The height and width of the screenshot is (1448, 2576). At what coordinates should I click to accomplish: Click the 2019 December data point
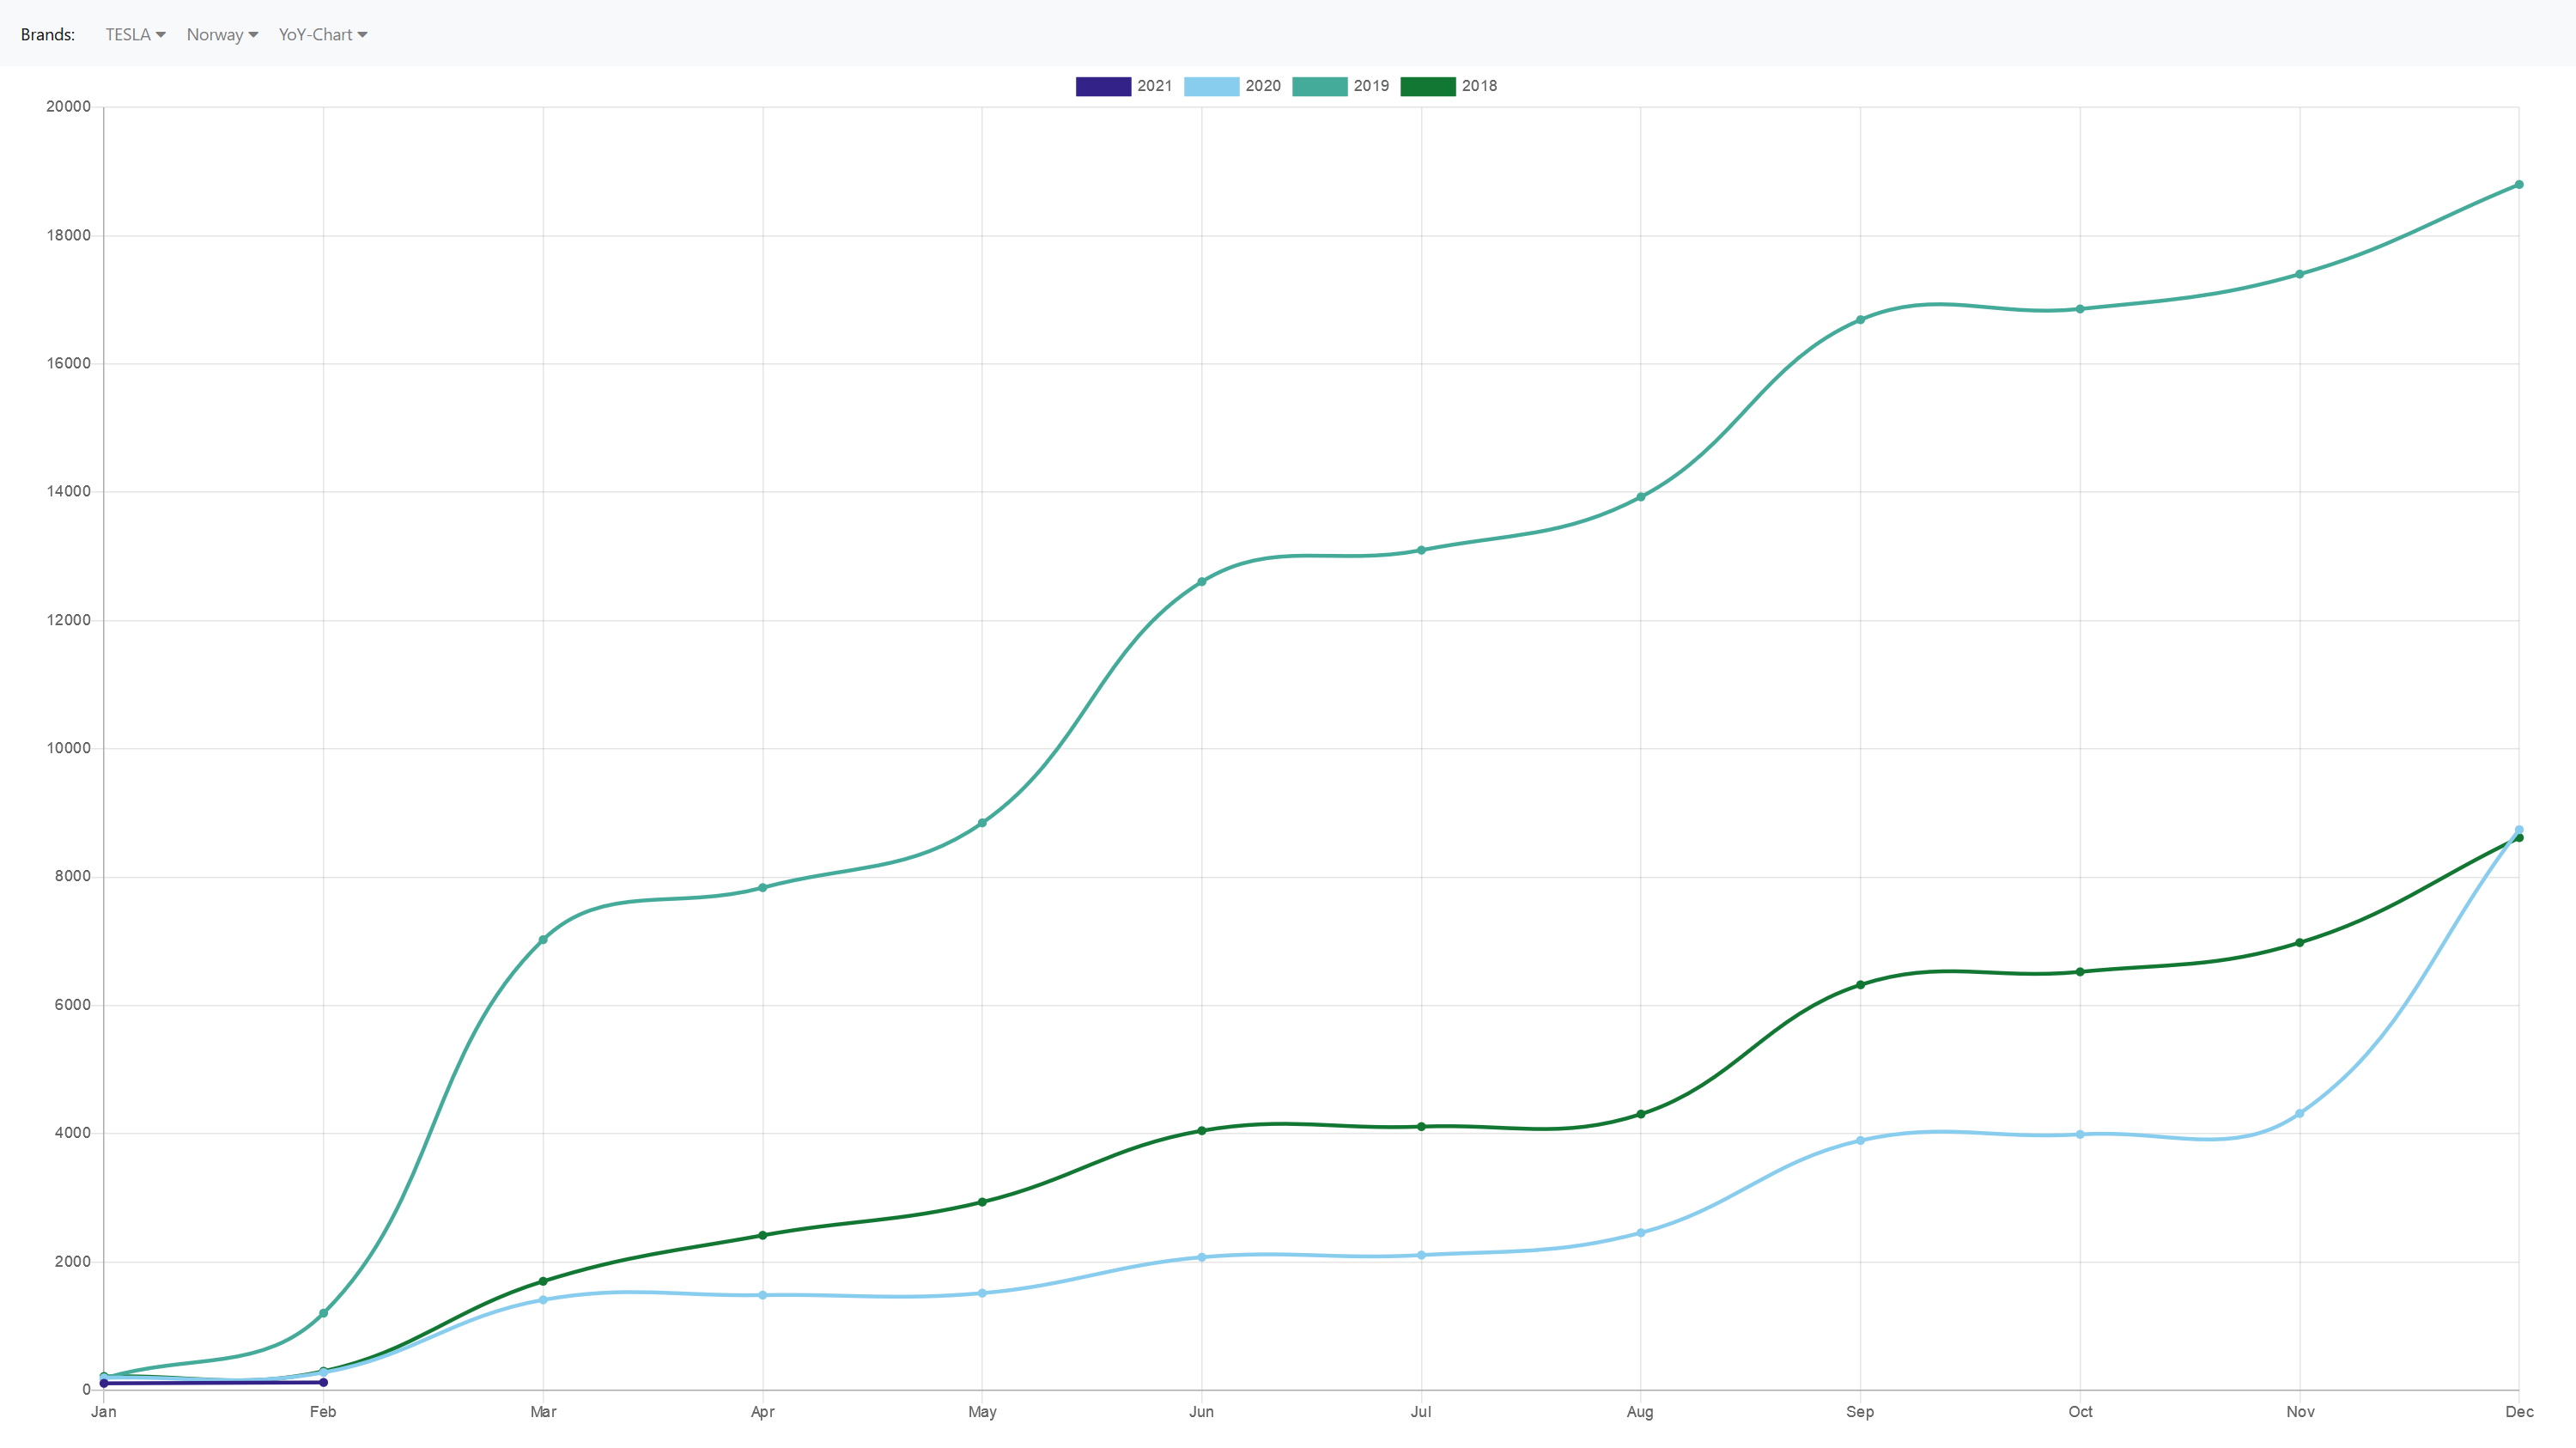coord(2518,185)
